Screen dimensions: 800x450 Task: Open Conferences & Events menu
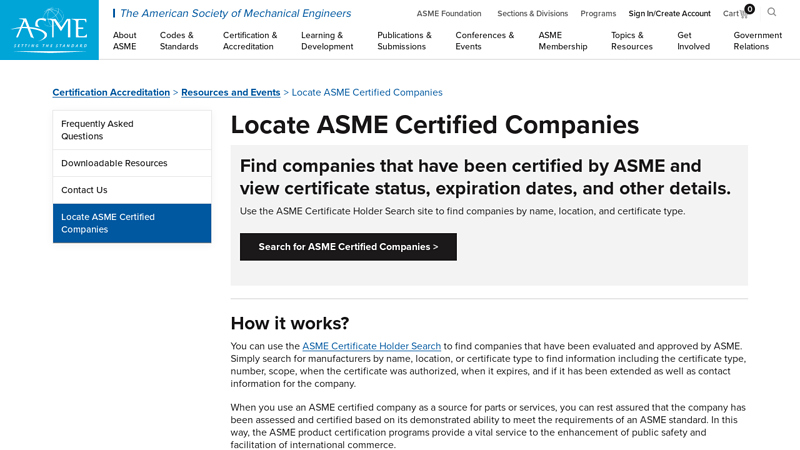click(x=485, y=41)
